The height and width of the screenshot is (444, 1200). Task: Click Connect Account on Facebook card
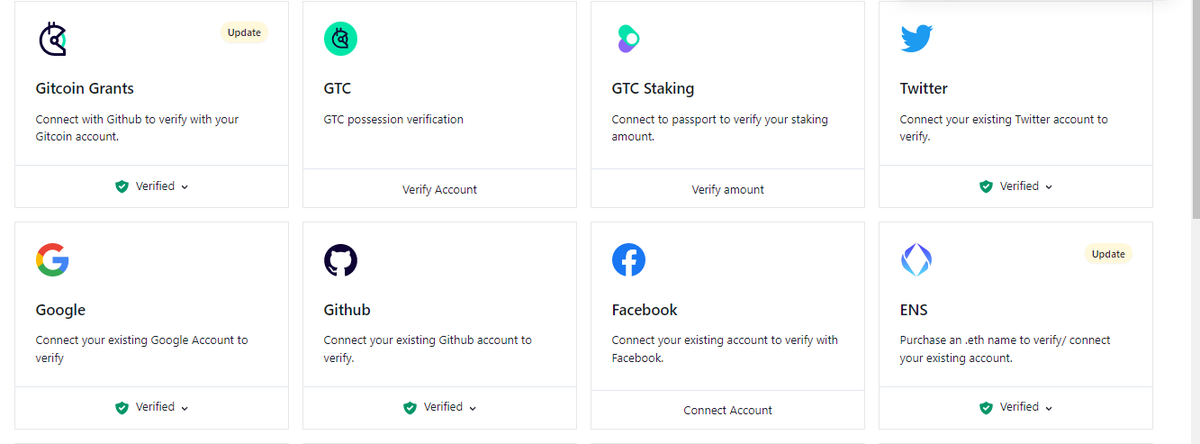[728, 410]
